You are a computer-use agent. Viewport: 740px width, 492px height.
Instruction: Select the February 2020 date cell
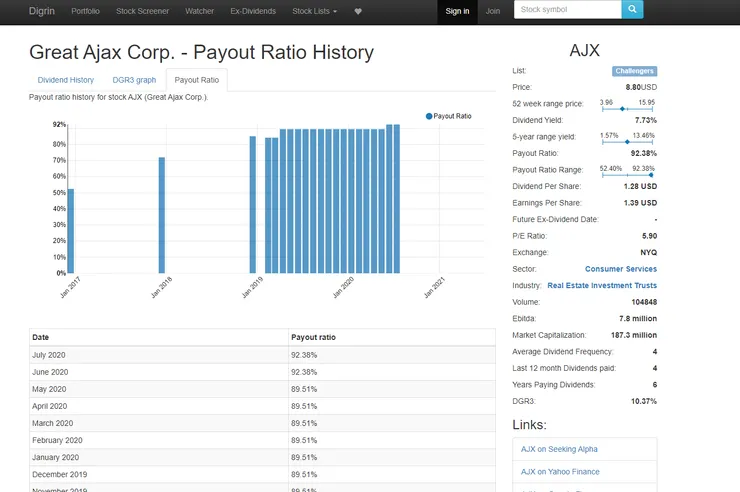(x=159, y=440)
